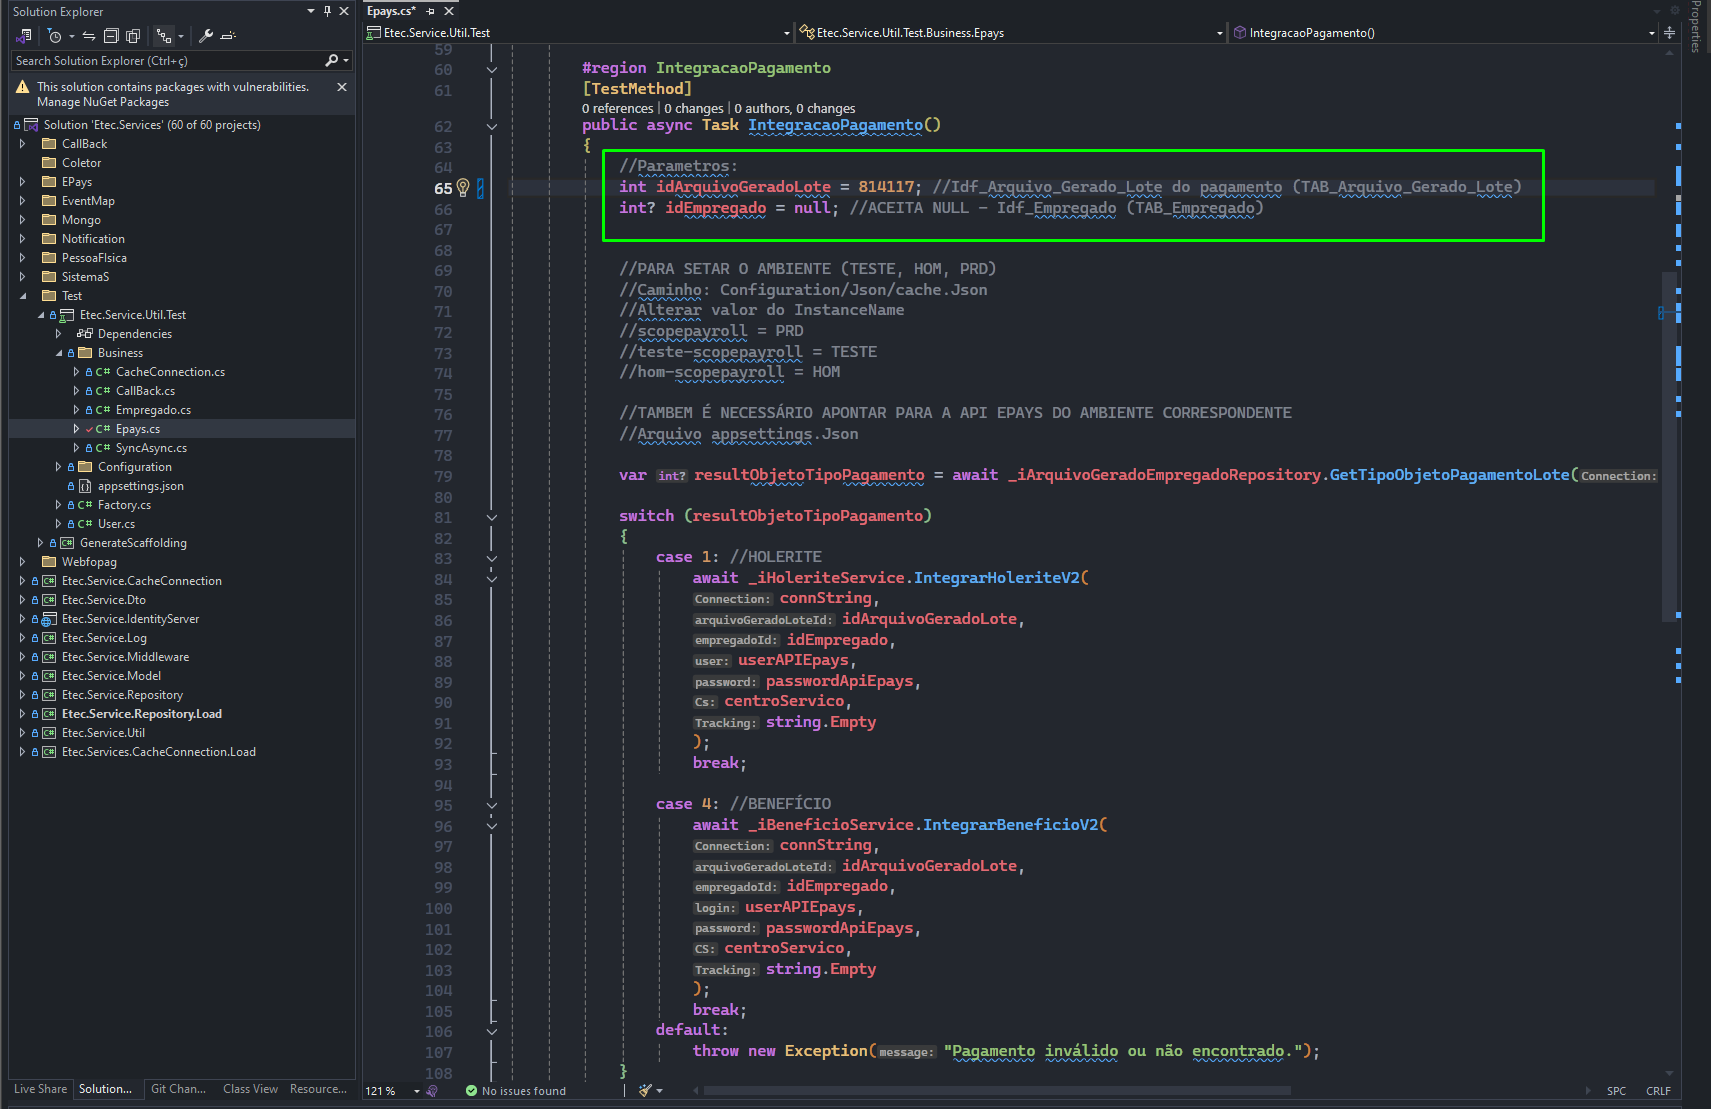This screenshot has height=1109, width=1711.
Task: Click the code cleanup broom icon
Action: pos(646,1090)
